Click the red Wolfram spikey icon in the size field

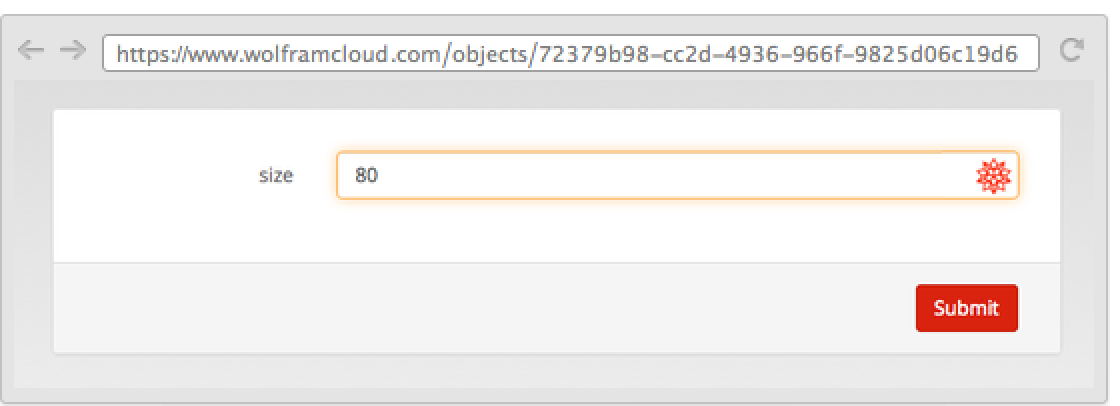click(993, 176)
